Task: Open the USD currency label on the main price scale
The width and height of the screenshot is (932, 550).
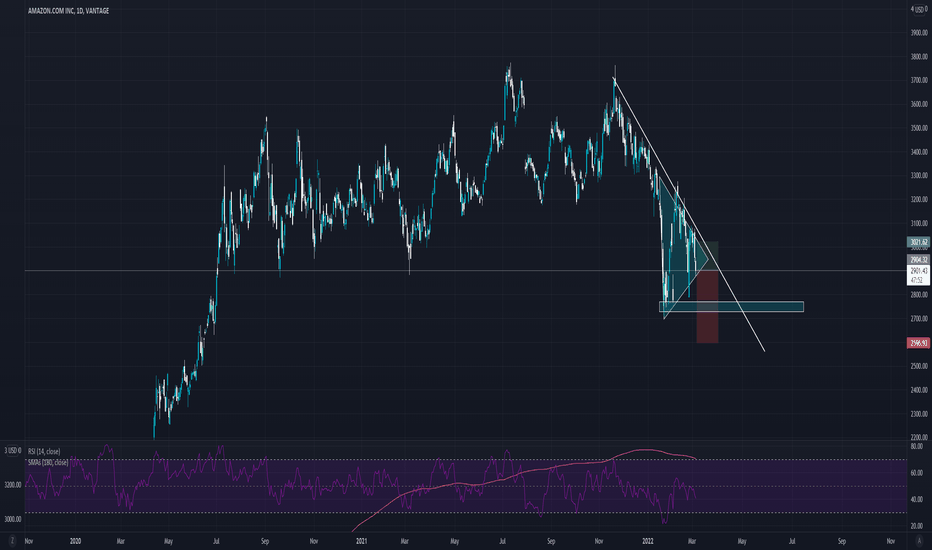Action: 918,10
